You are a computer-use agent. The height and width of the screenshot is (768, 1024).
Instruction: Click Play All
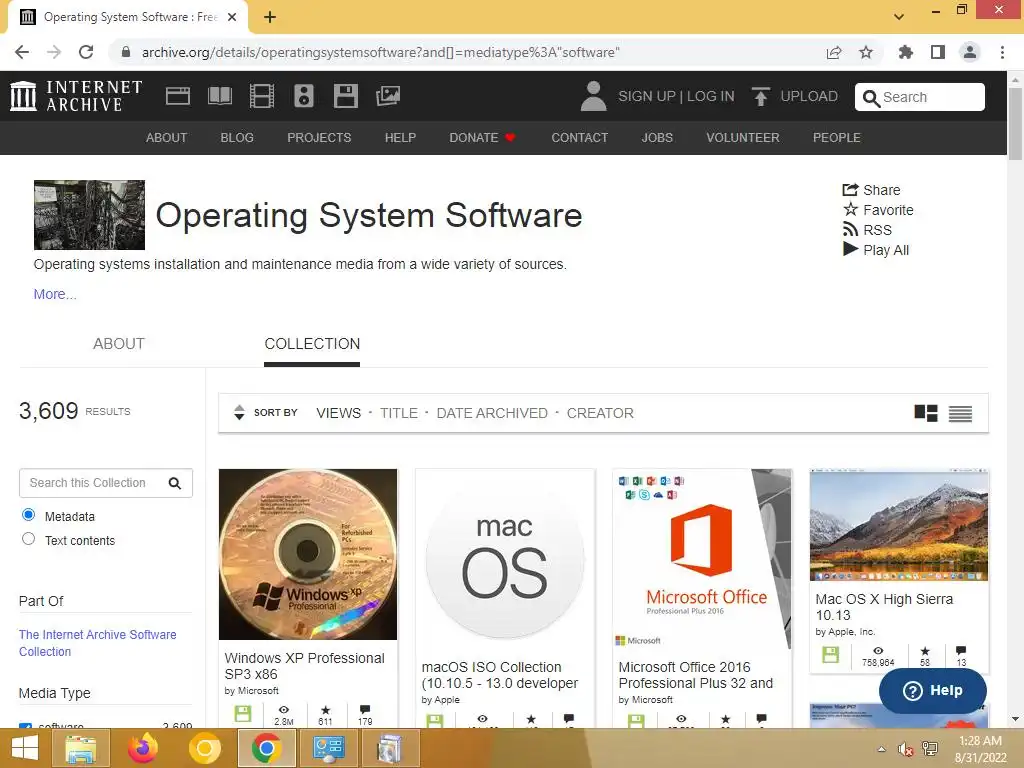coord(876,249)
